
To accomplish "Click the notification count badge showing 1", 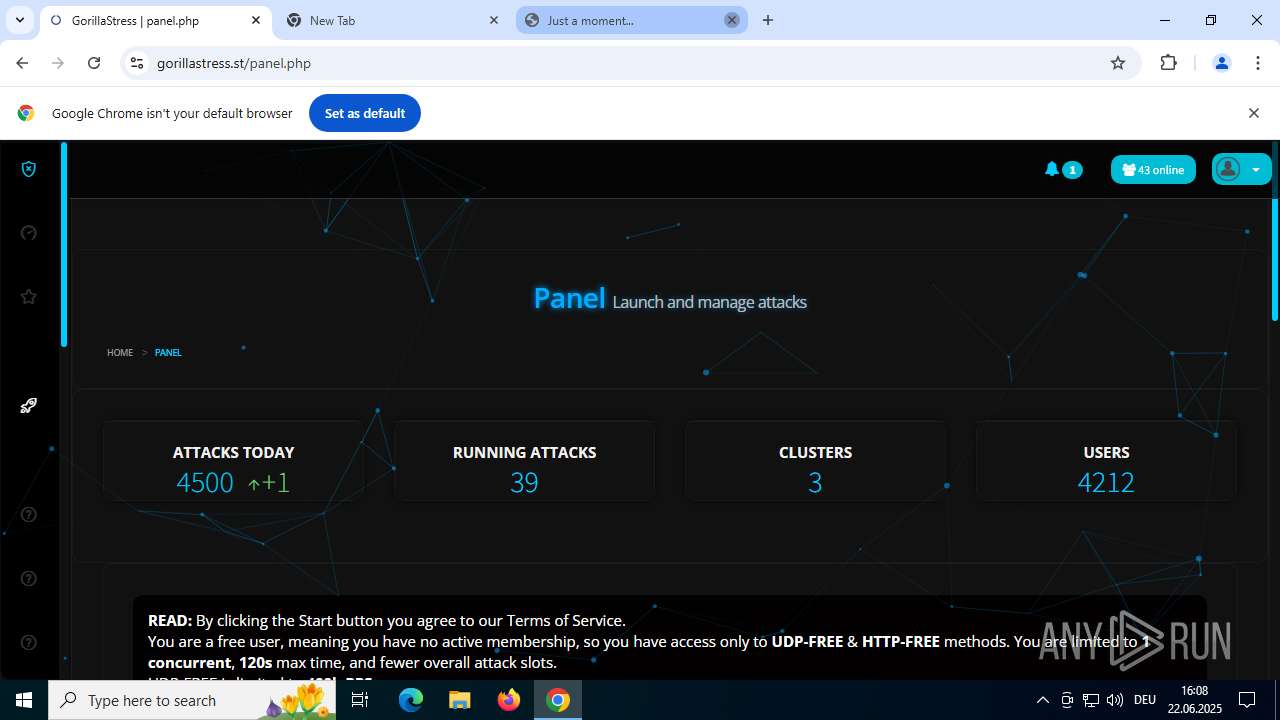I will coord(1072,170).
